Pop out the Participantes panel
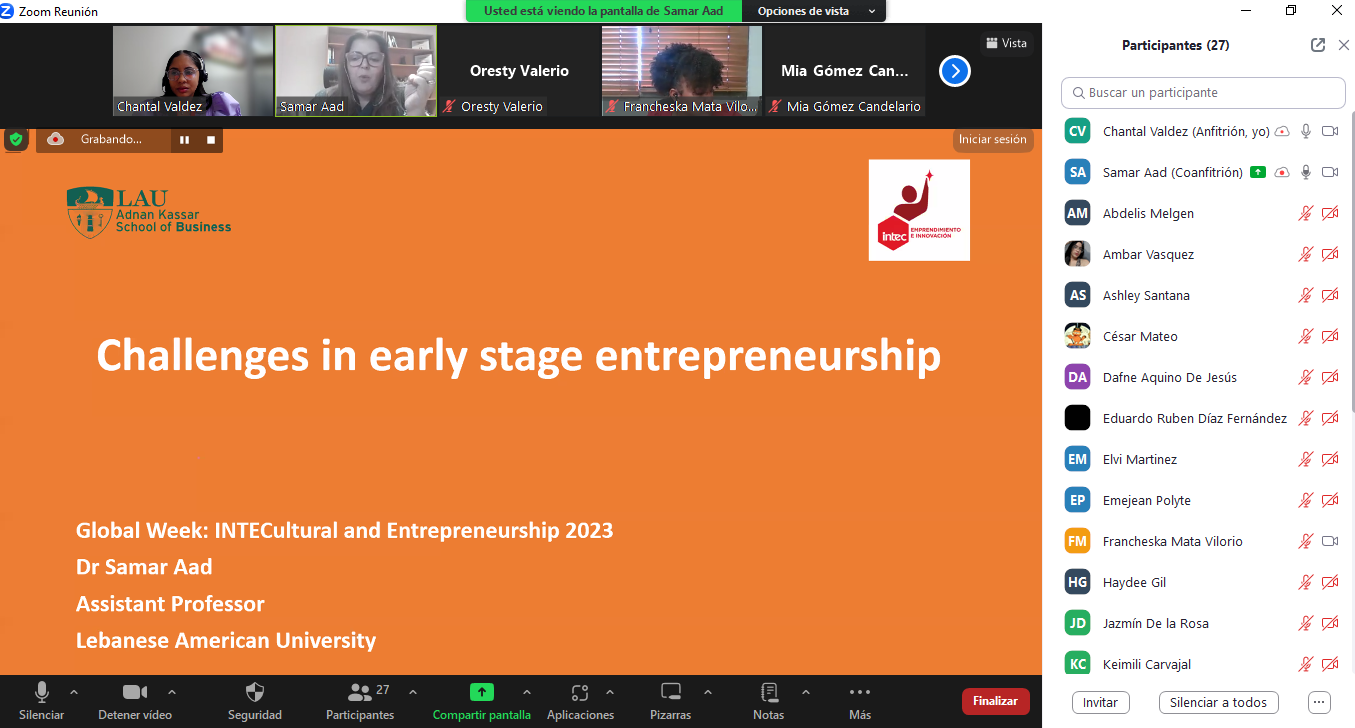 point(1318,45)
